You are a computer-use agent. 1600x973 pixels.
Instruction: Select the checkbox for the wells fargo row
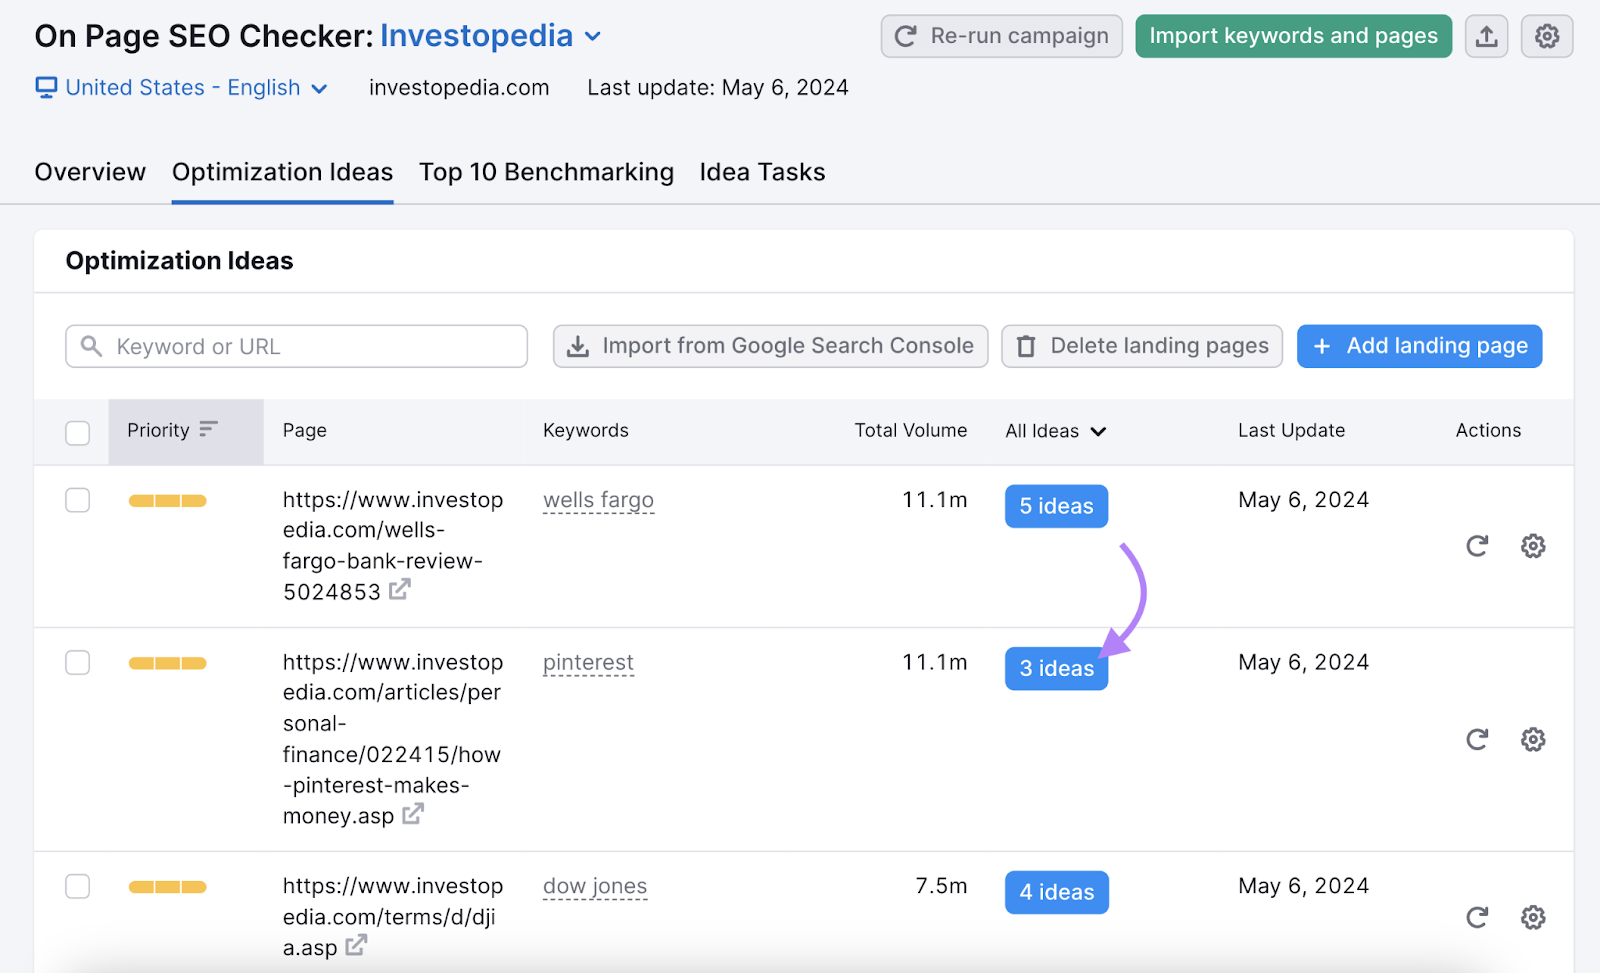(77, 500)
